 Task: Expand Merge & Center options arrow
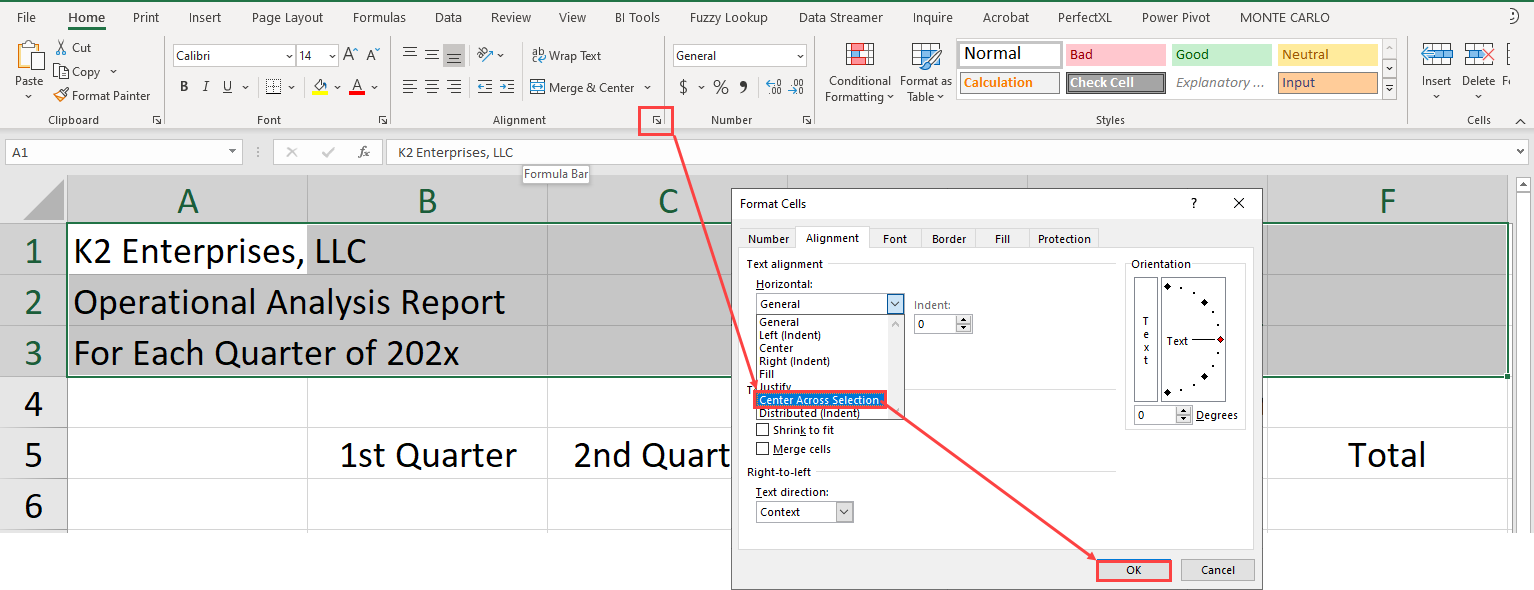coord(648,88)
